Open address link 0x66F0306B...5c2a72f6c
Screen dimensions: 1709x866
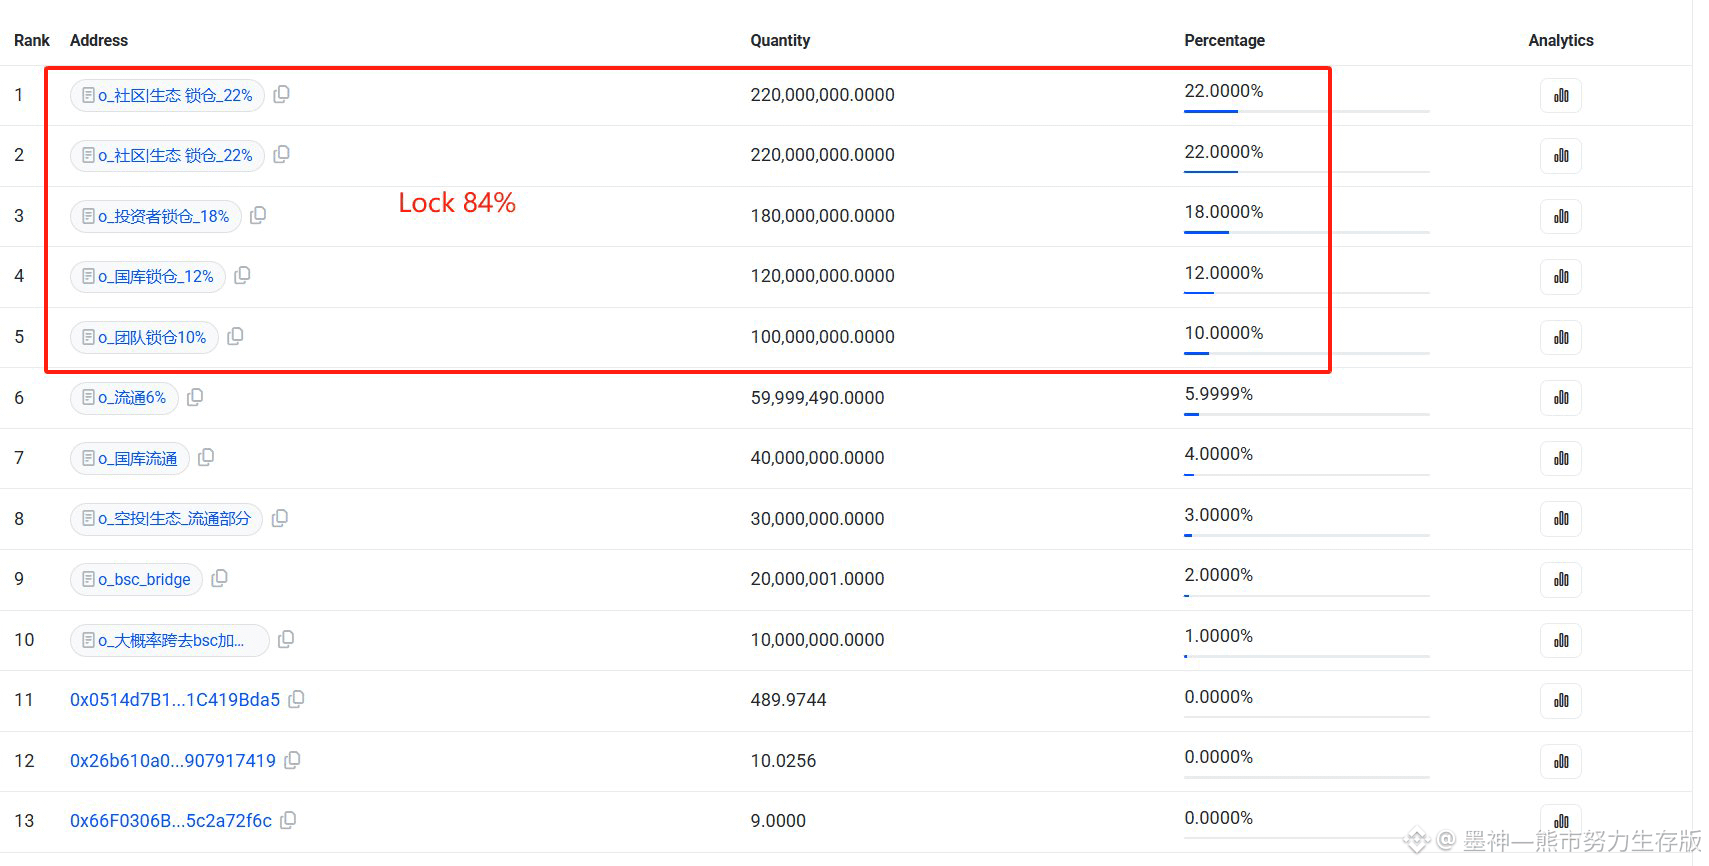click(x=171, y=821)
